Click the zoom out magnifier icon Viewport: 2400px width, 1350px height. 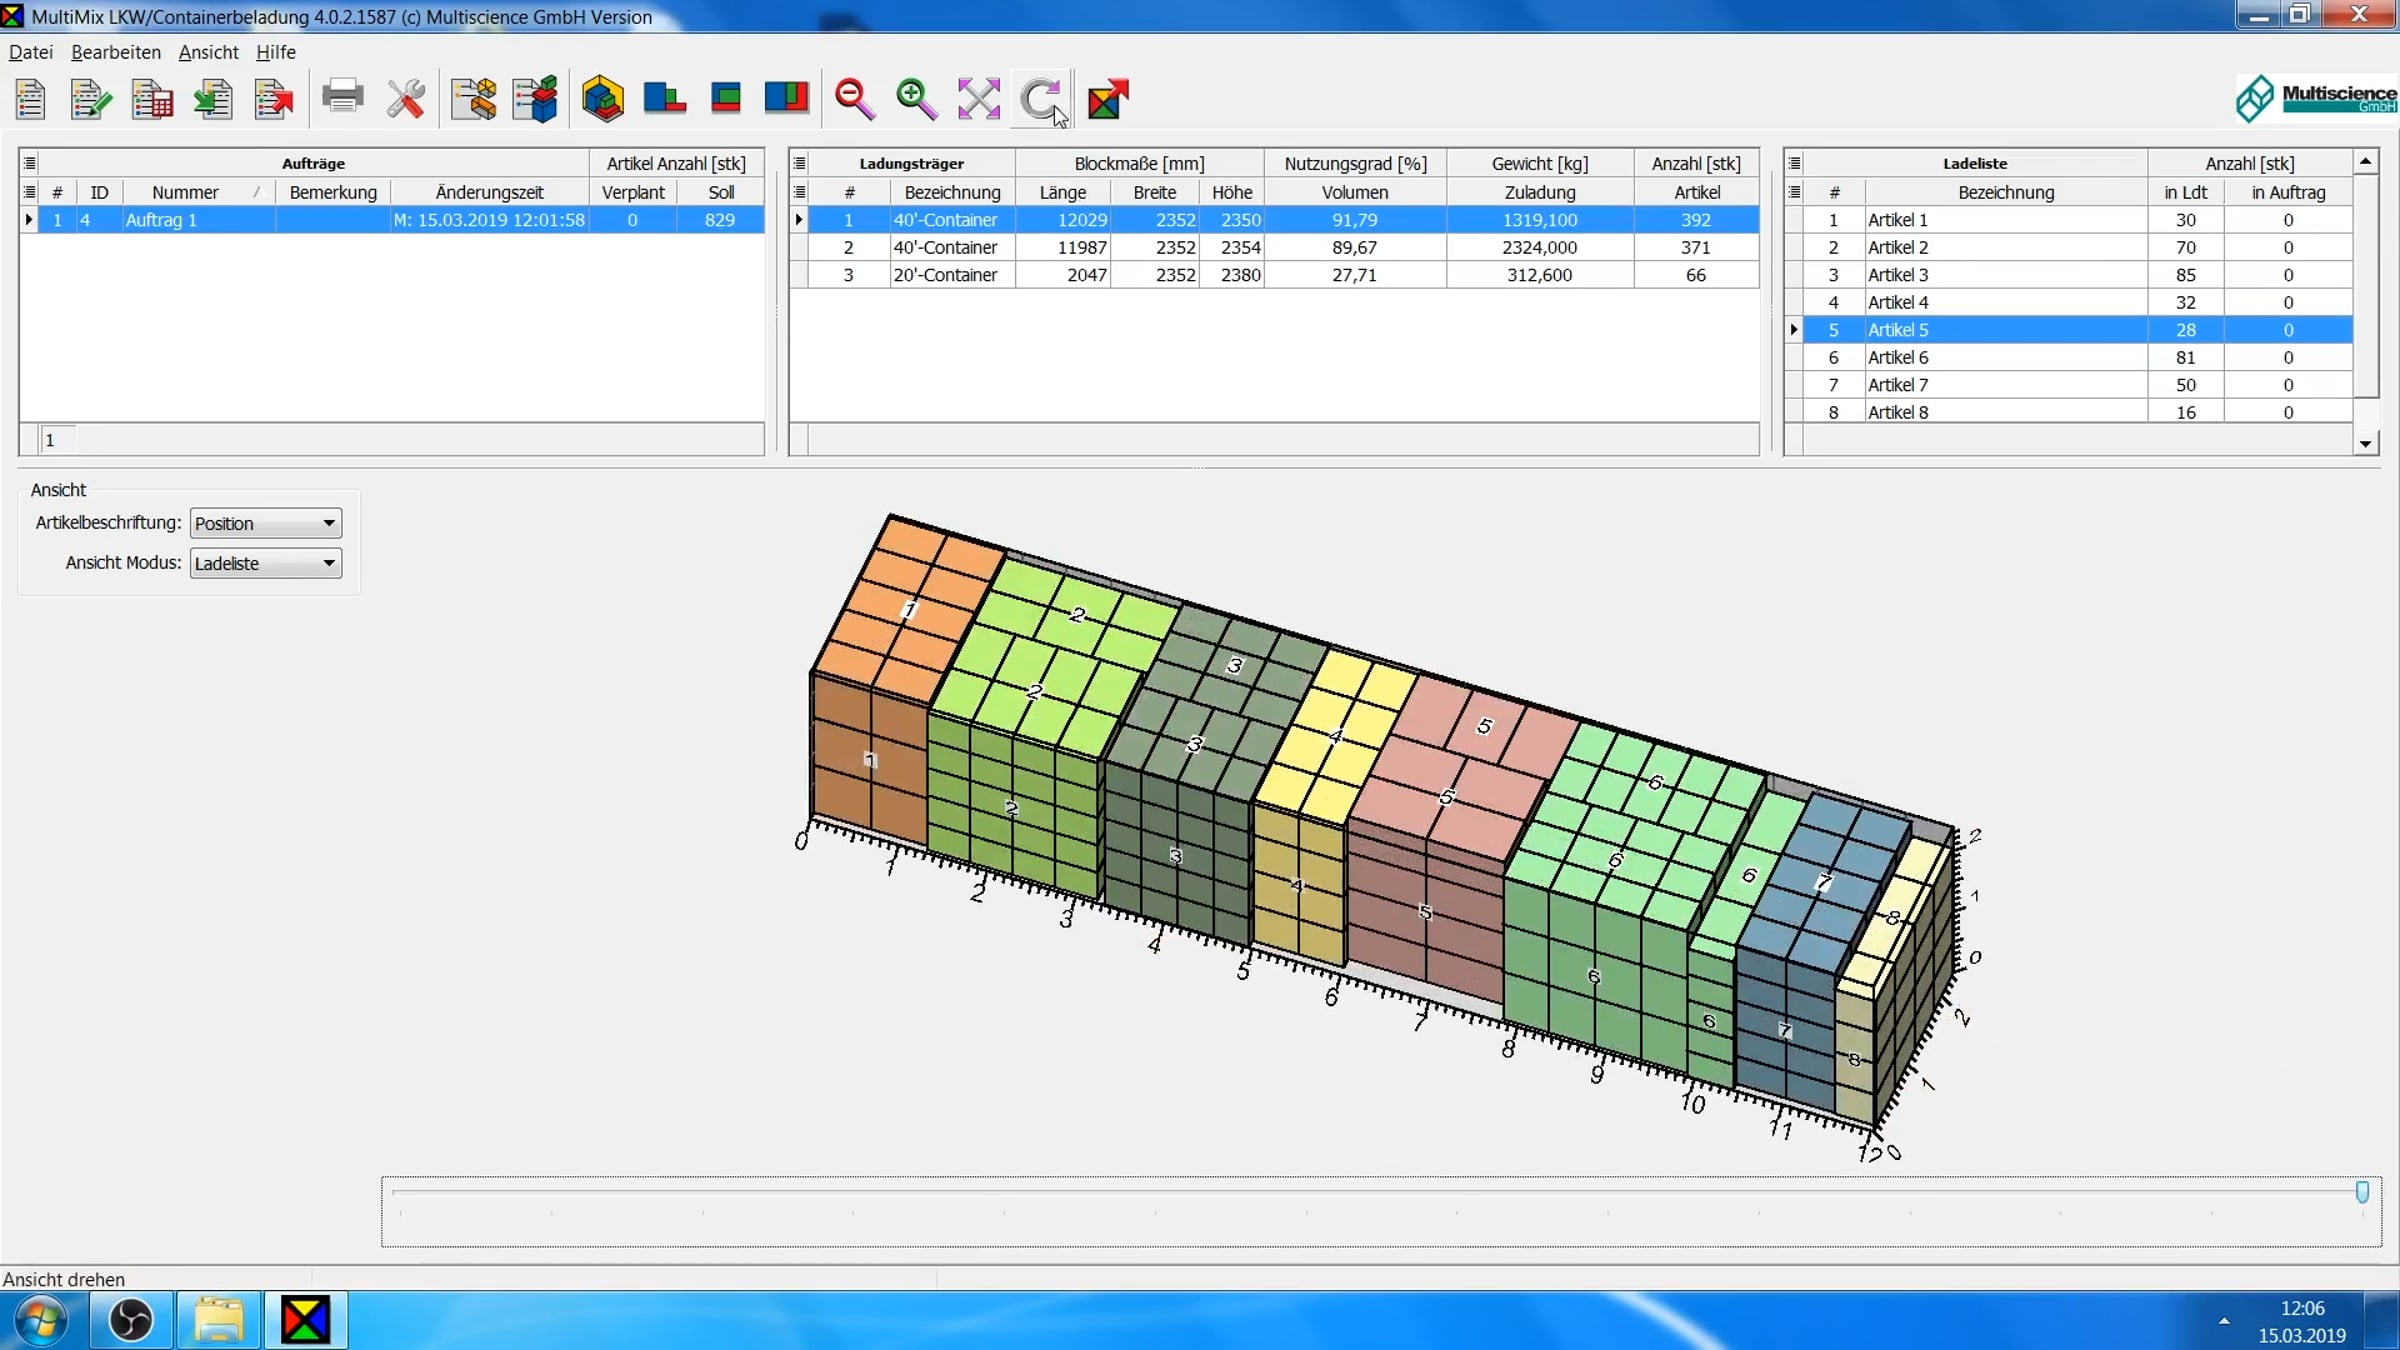855,98
